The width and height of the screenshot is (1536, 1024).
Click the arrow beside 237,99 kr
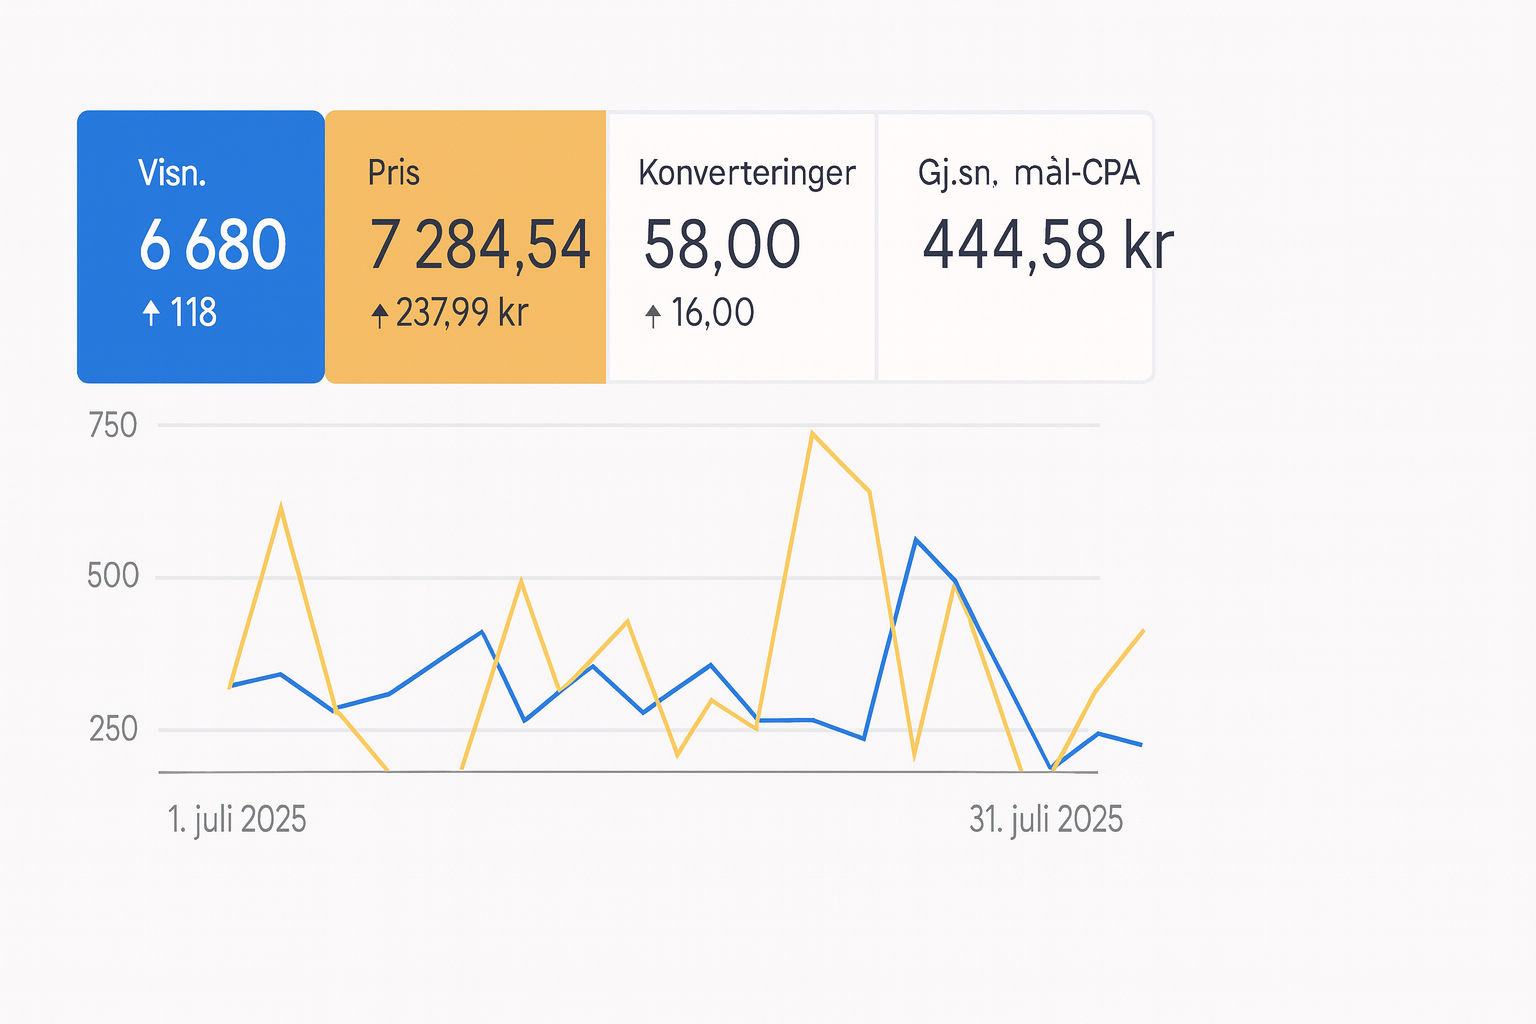(380, 312)
